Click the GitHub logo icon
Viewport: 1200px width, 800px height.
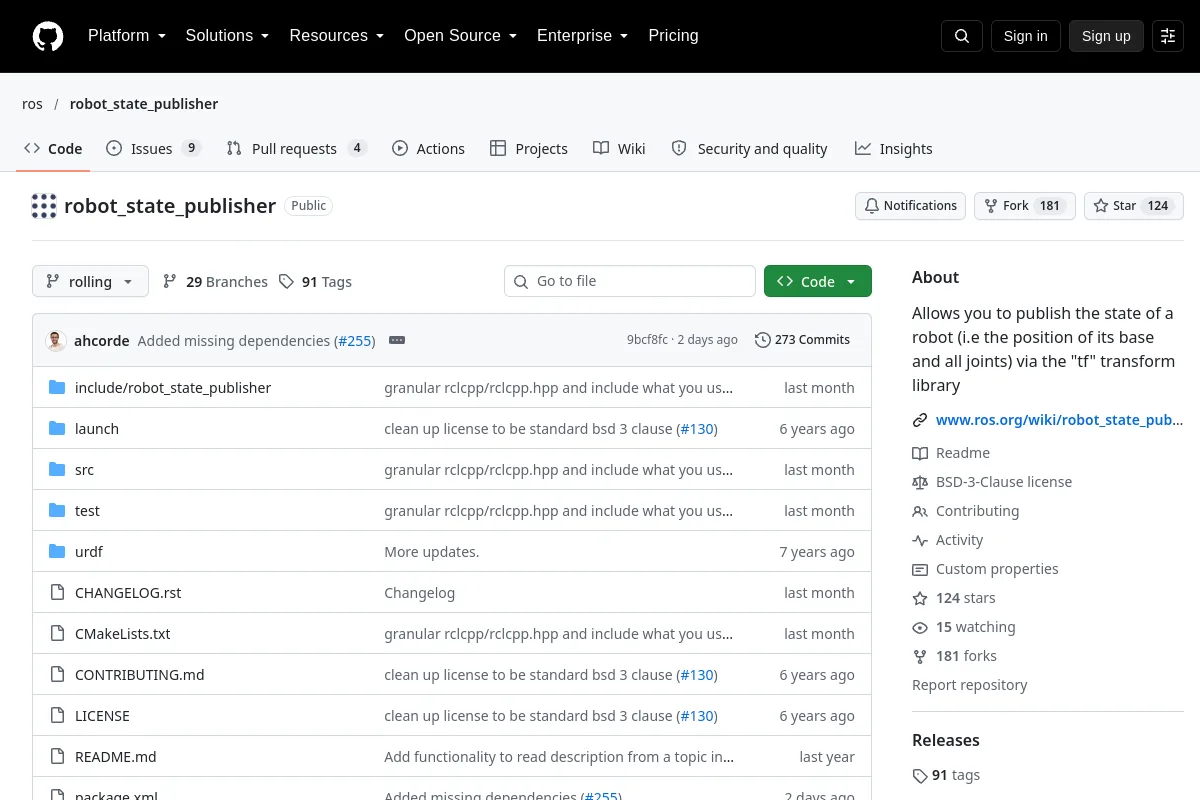48,36
